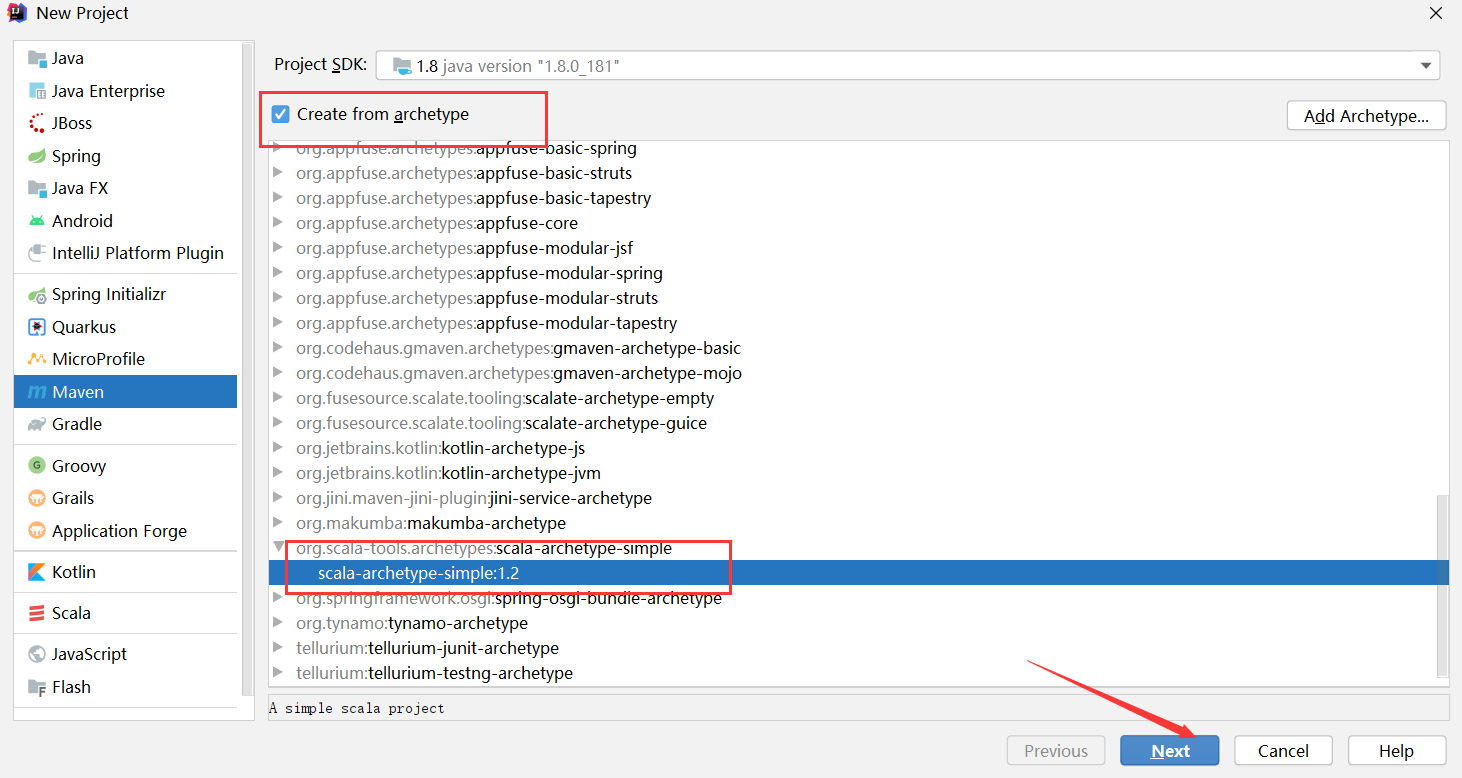Select tellurium-testng-archetype entry
Viewport: 1462px width, 778px height.
(x=434, y=673)
